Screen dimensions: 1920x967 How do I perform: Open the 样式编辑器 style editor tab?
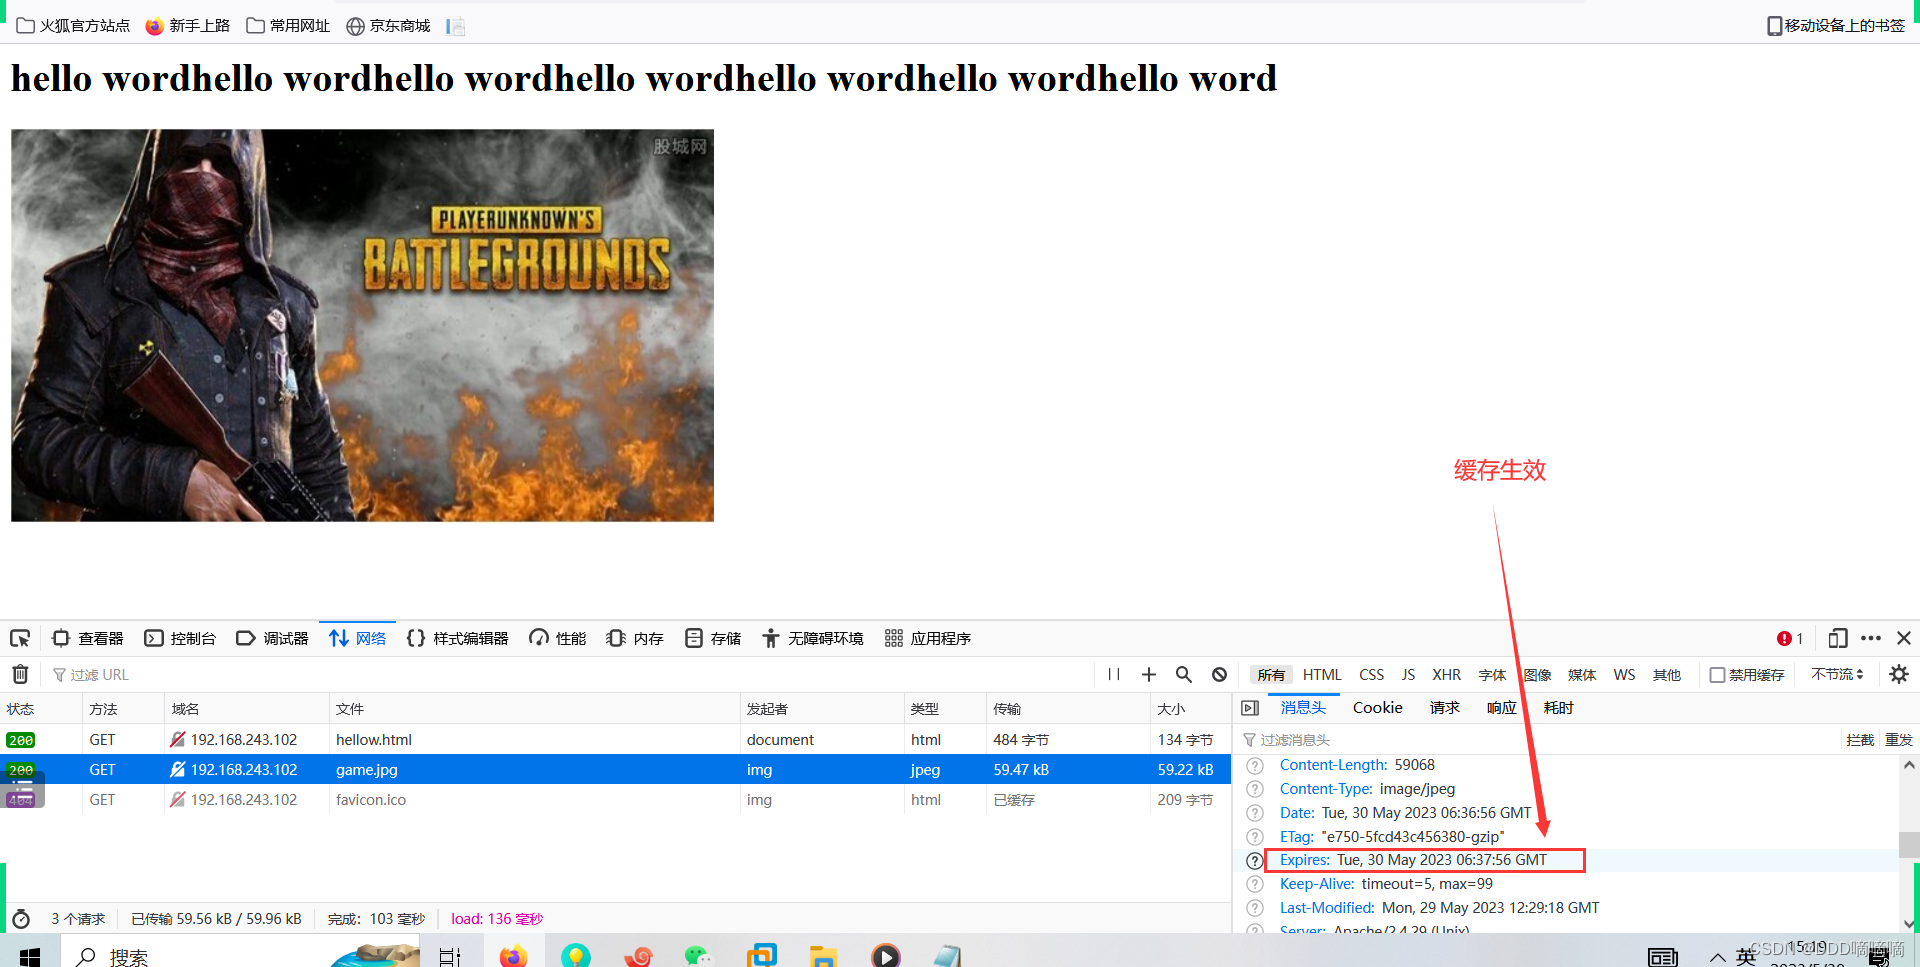[x=457, y=638]
